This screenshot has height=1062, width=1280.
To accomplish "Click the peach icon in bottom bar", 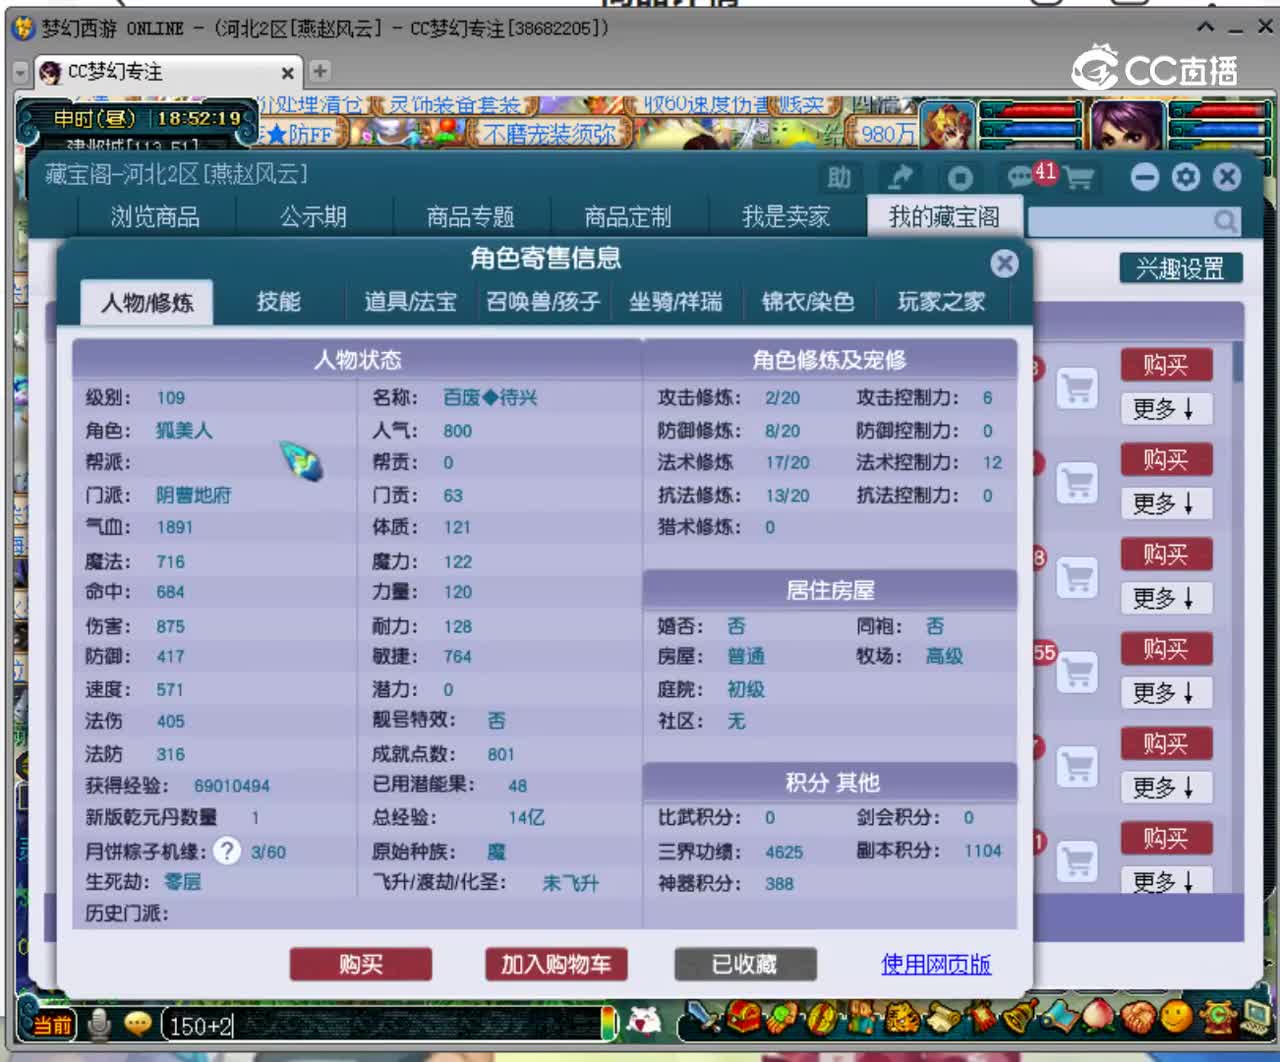I will point(1098,1017).
